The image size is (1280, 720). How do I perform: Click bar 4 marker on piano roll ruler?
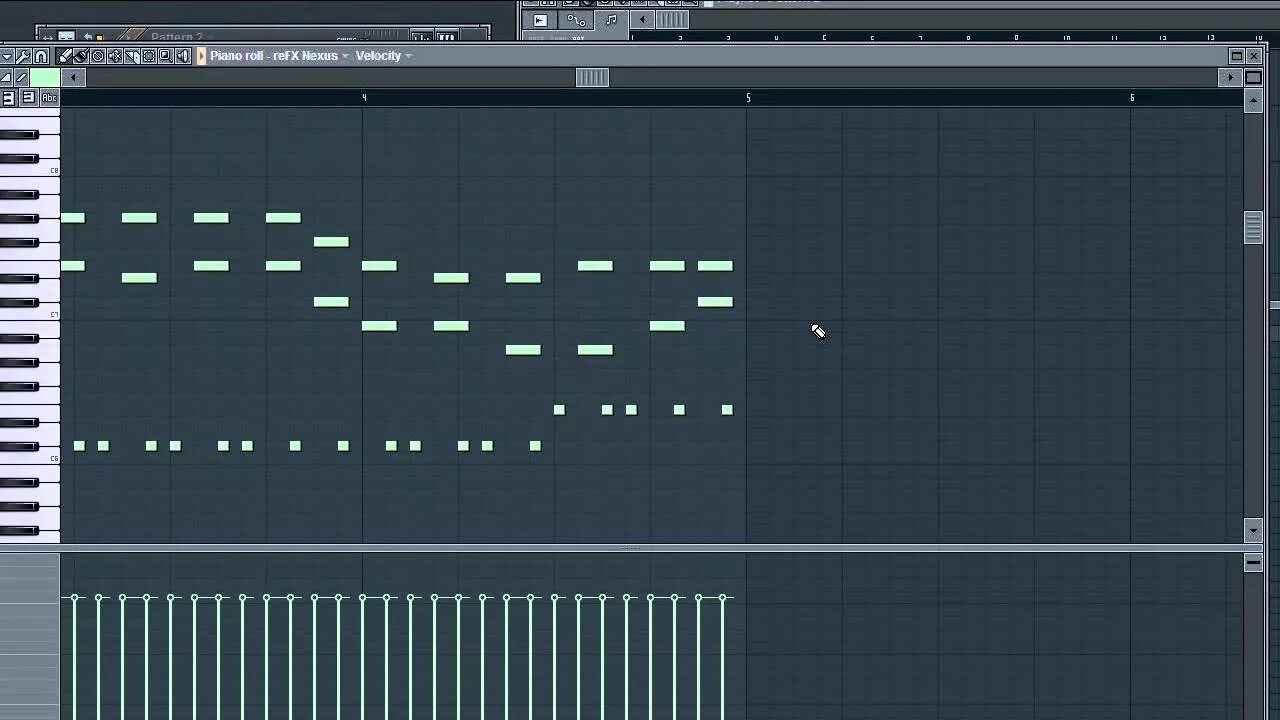coord(364,98)
